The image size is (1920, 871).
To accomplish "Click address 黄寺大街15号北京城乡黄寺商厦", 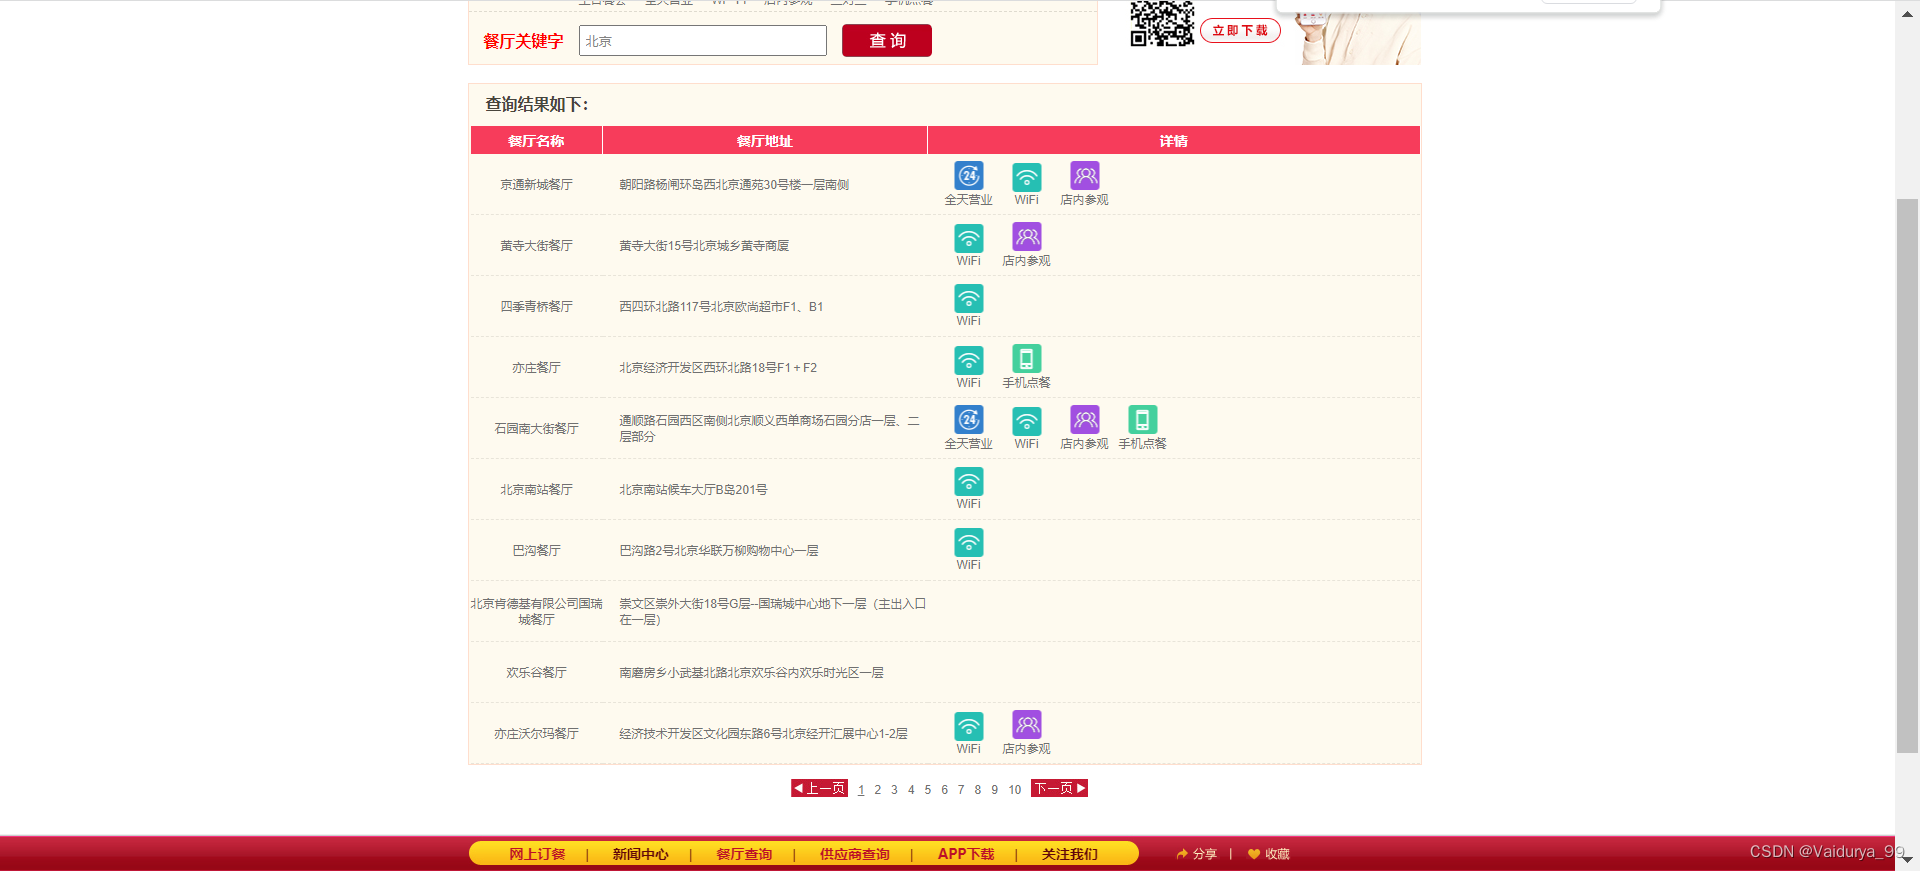I will [704, 246].
